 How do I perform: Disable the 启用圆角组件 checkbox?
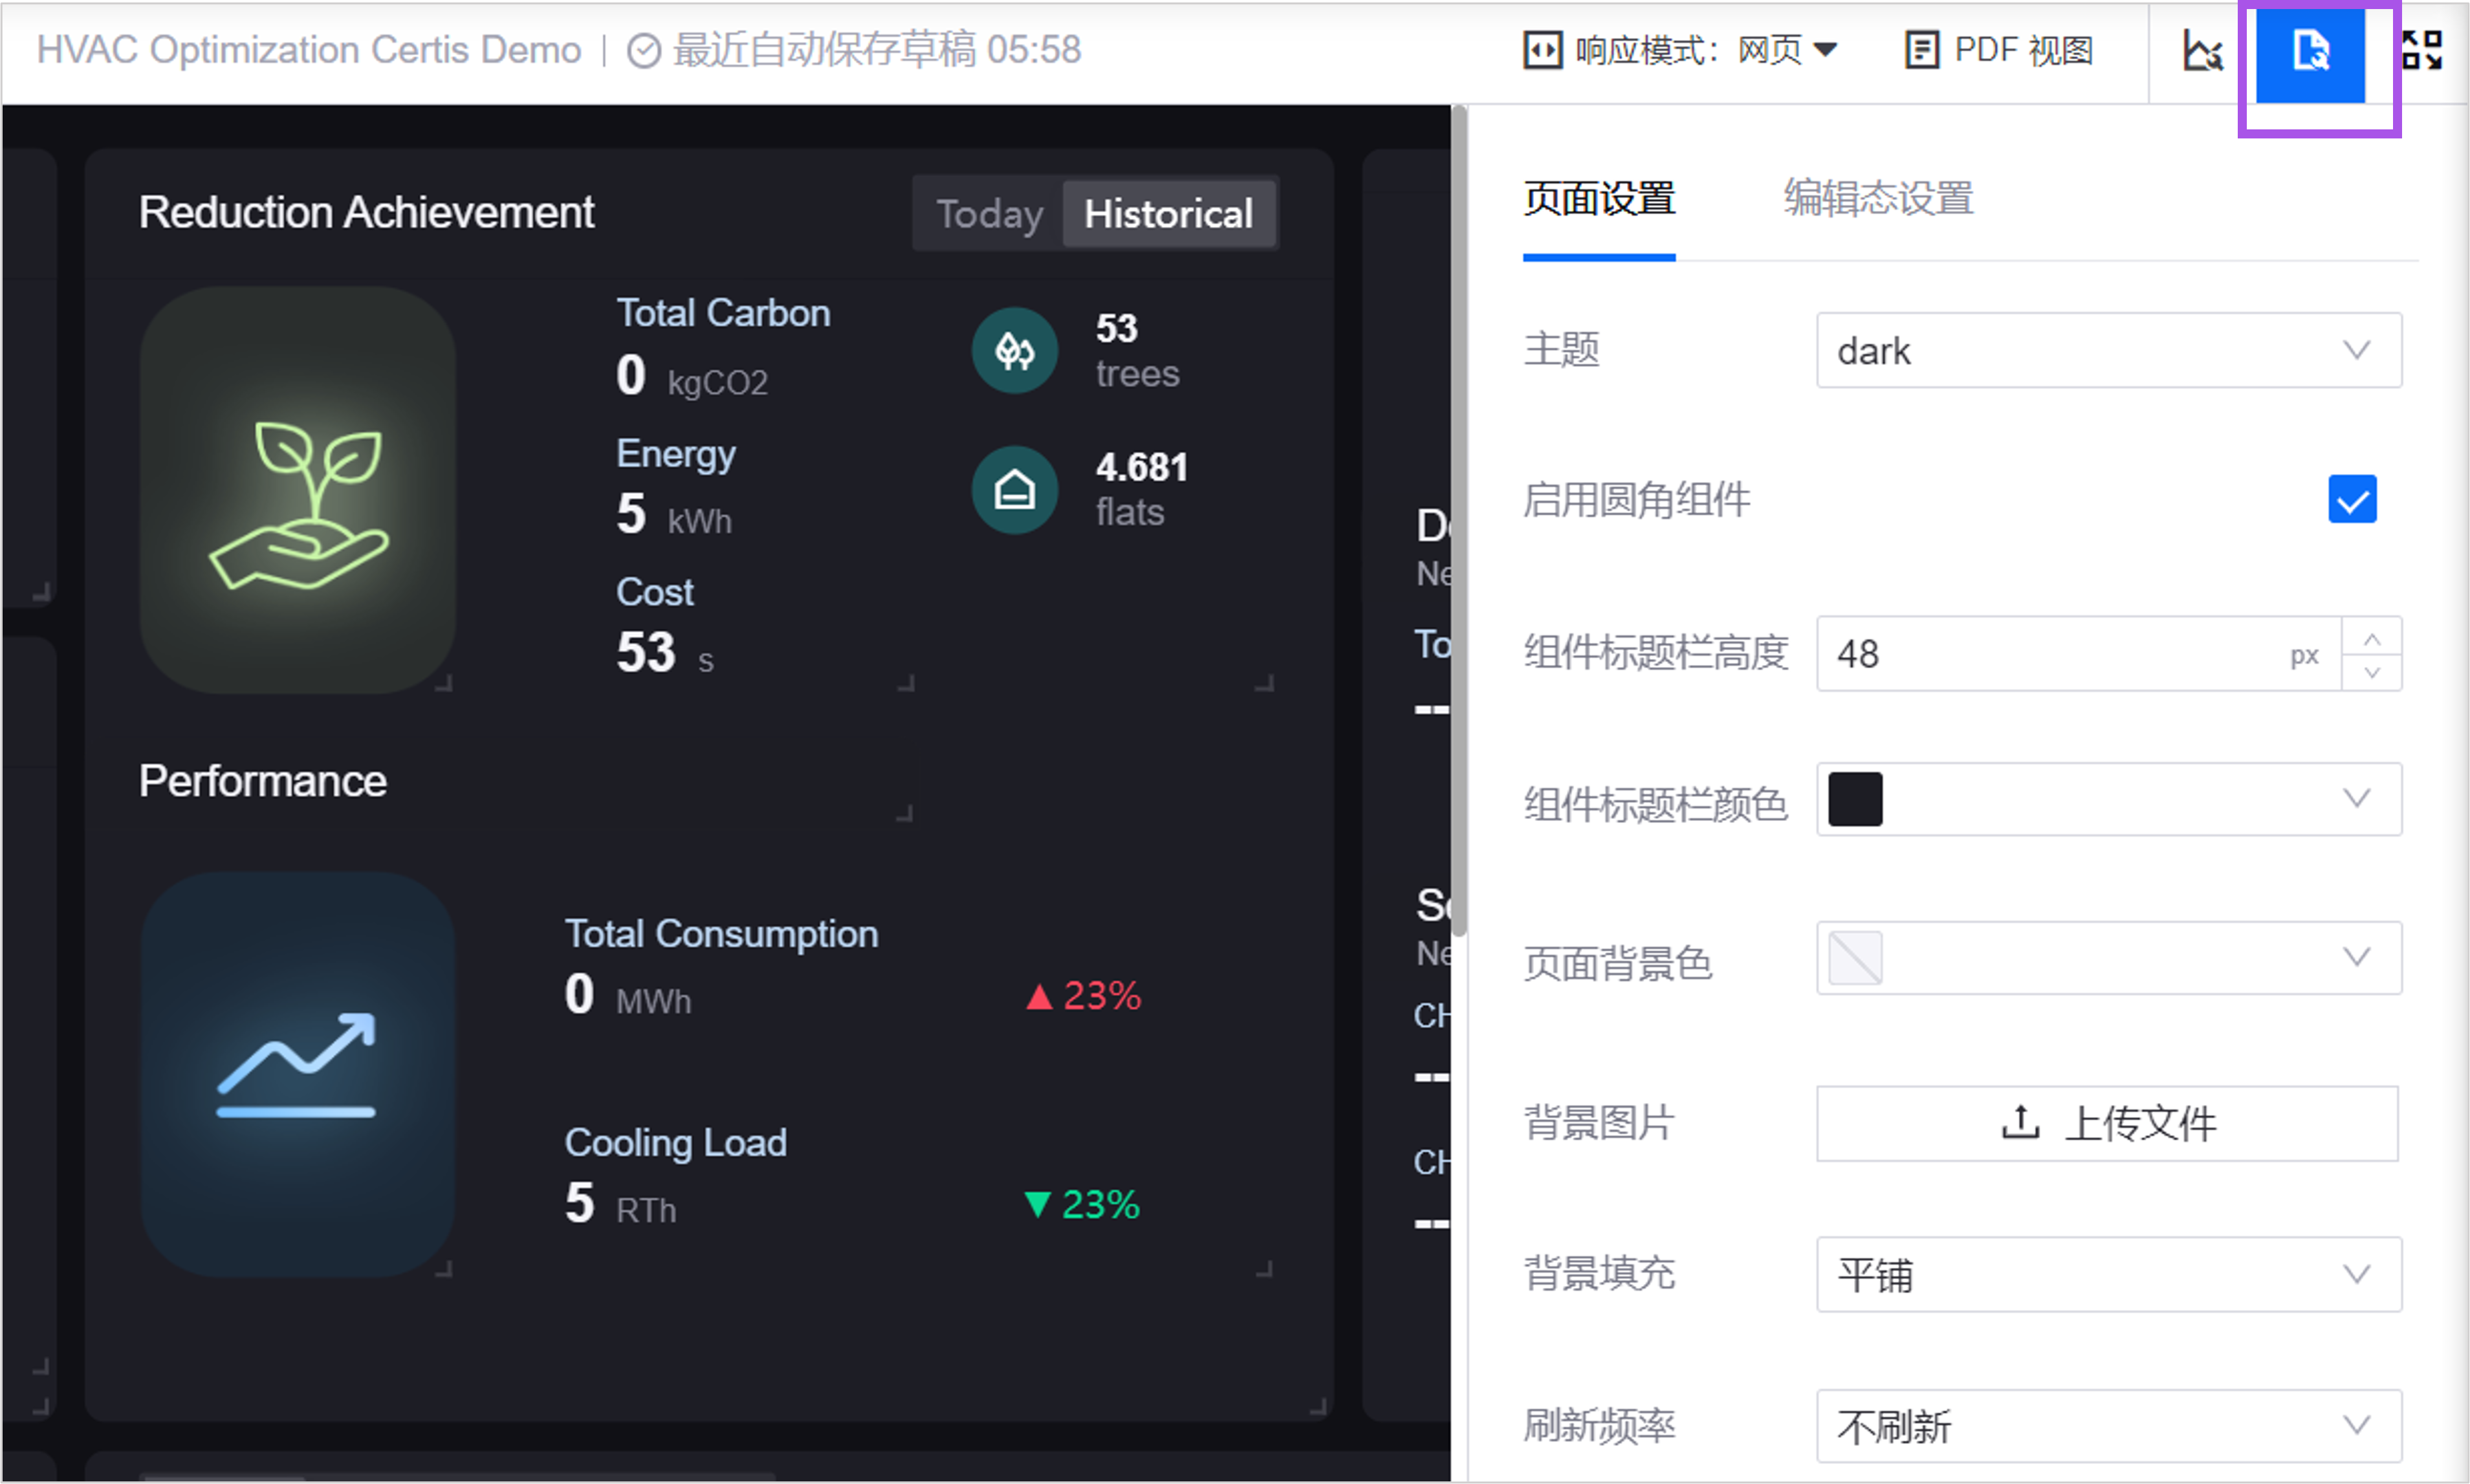[2353, 499]
